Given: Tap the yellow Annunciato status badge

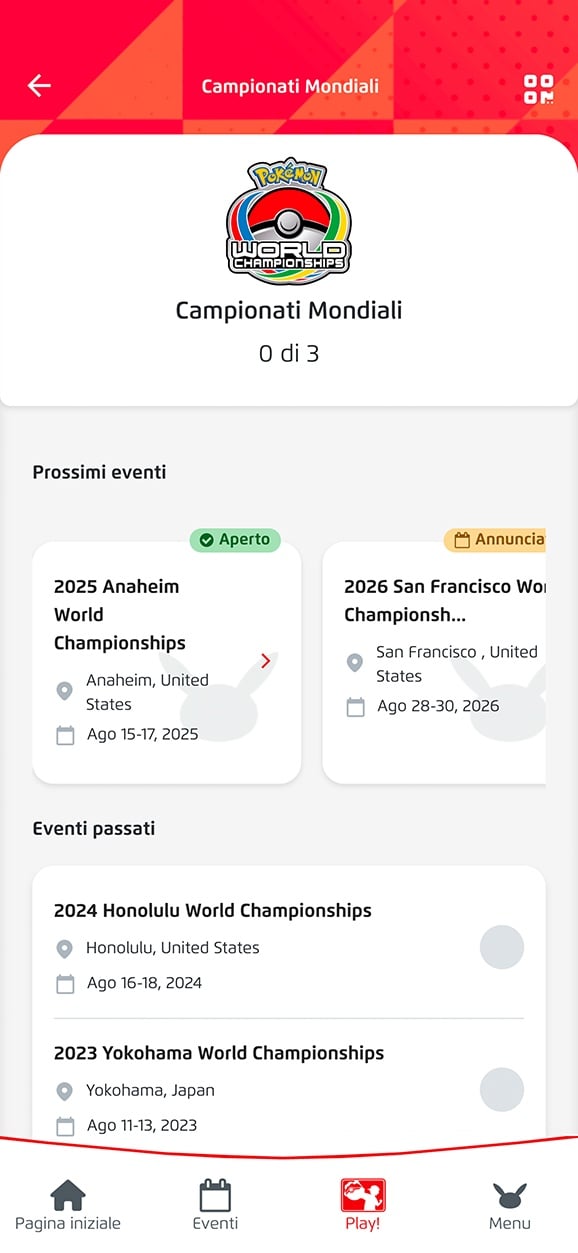Looking at the screenshot, I should [495, 540].
